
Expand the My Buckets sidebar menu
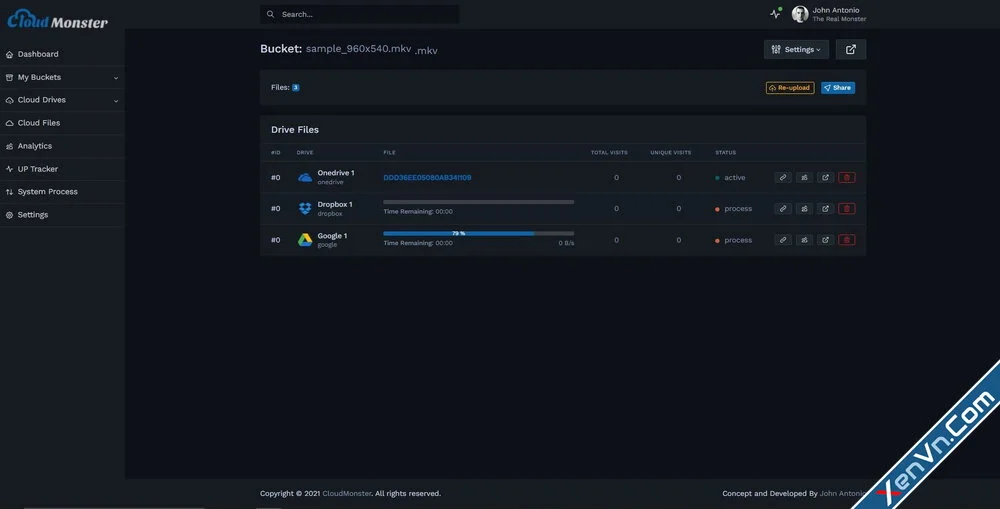pos(62,77)
